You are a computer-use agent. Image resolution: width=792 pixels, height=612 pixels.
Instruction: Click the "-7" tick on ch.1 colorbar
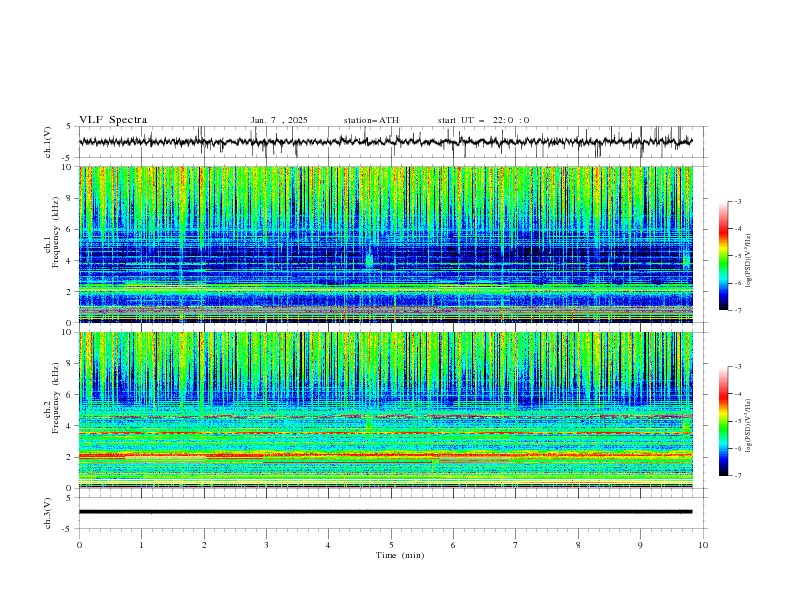[737, 310]
